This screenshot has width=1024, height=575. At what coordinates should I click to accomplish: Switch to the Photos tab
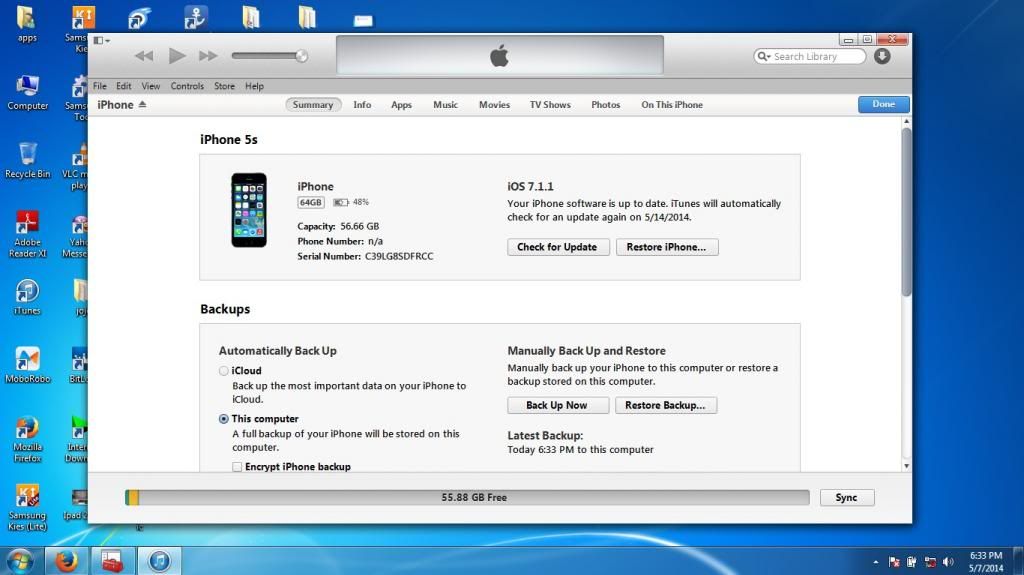coord(605,105)
